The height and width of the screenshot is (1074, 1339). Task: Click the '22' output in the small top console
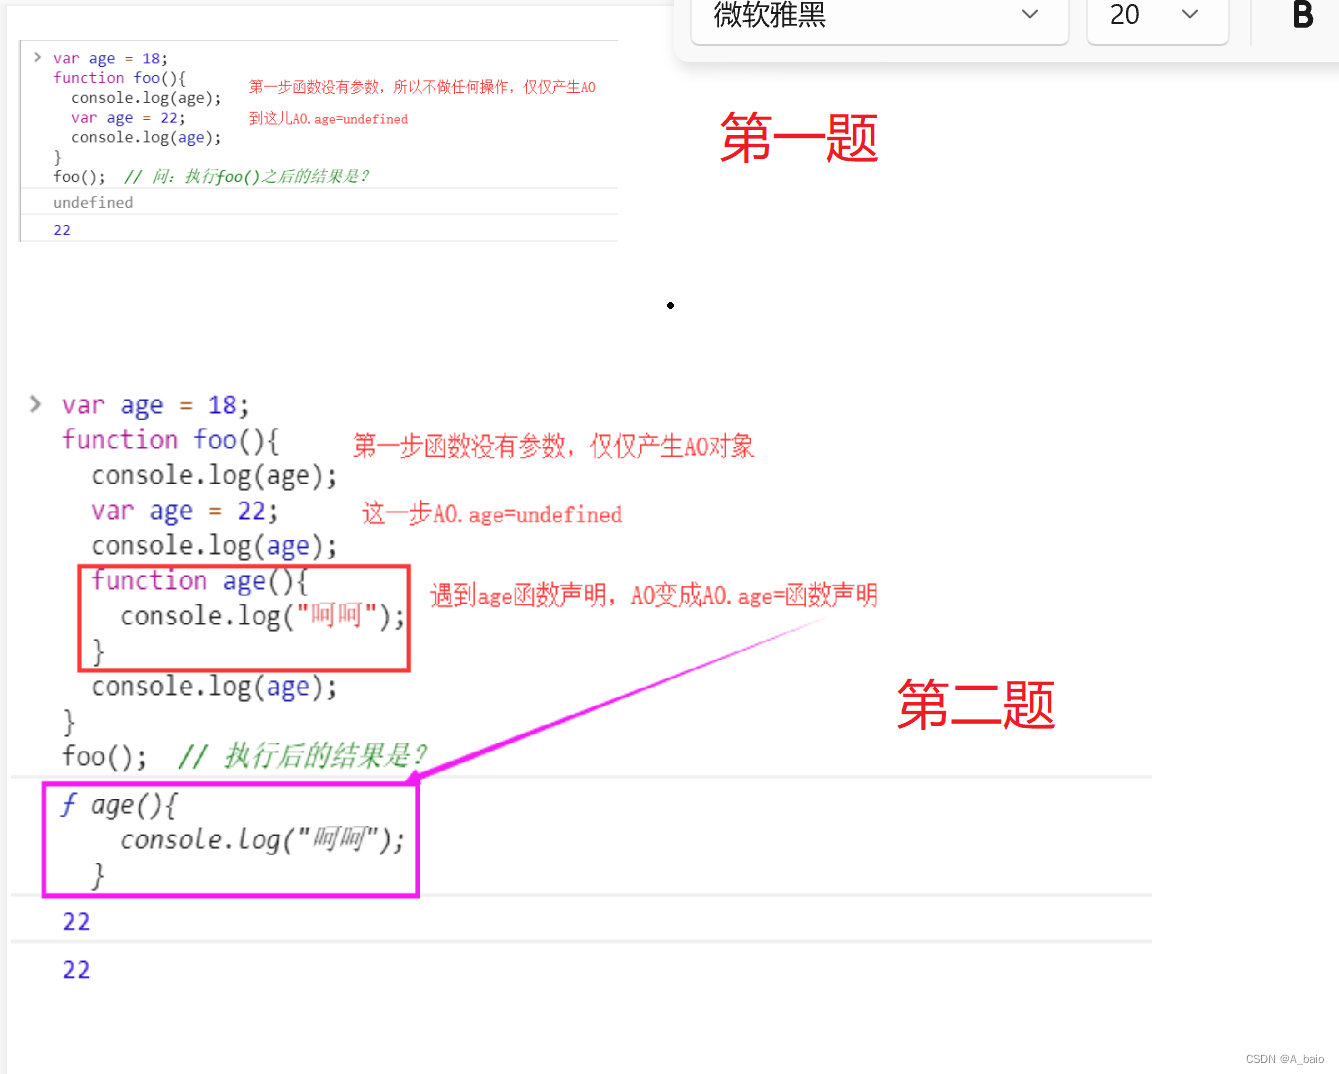coord(62,230)
